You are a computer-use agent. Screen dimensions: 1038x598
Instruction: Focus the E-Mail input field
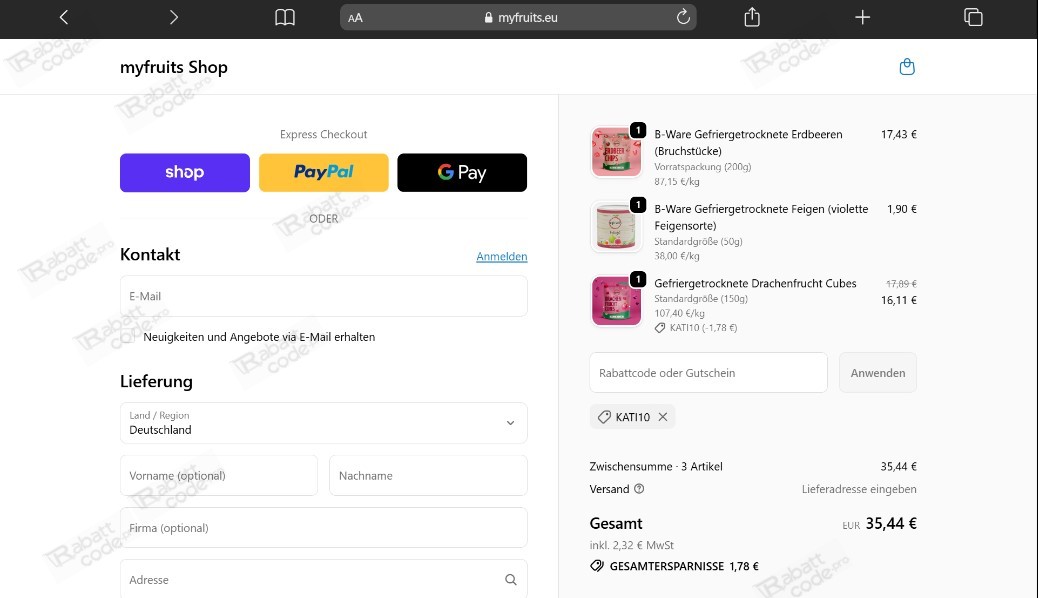pyautogui.click(x=324, y=296)
